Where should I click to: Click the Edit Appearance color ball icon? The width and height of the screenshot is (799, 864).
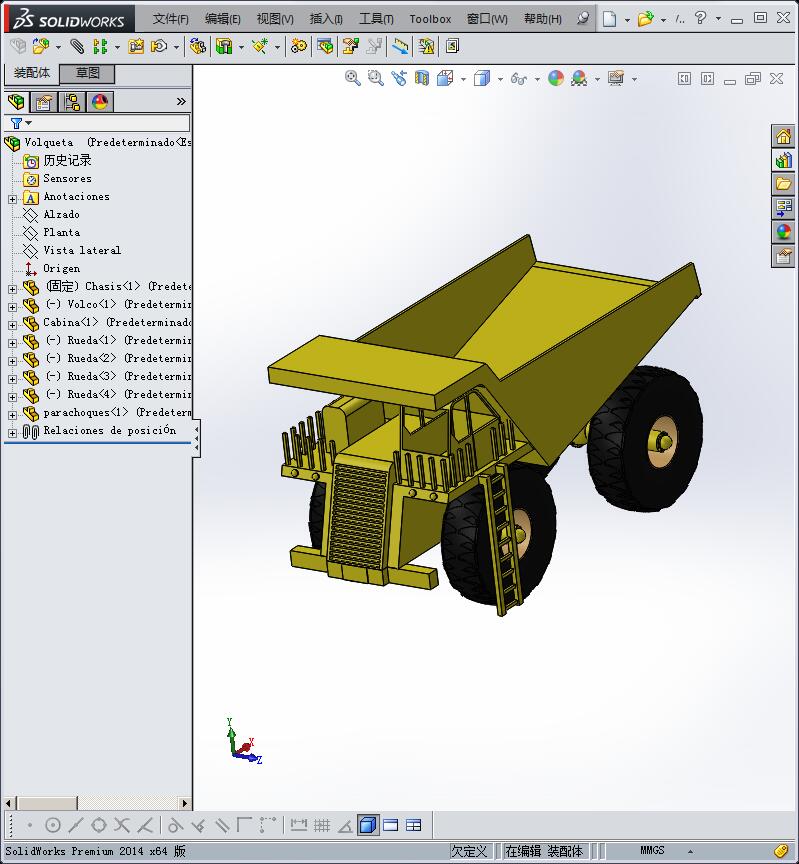pyautogui.click(x=556, y=78)
